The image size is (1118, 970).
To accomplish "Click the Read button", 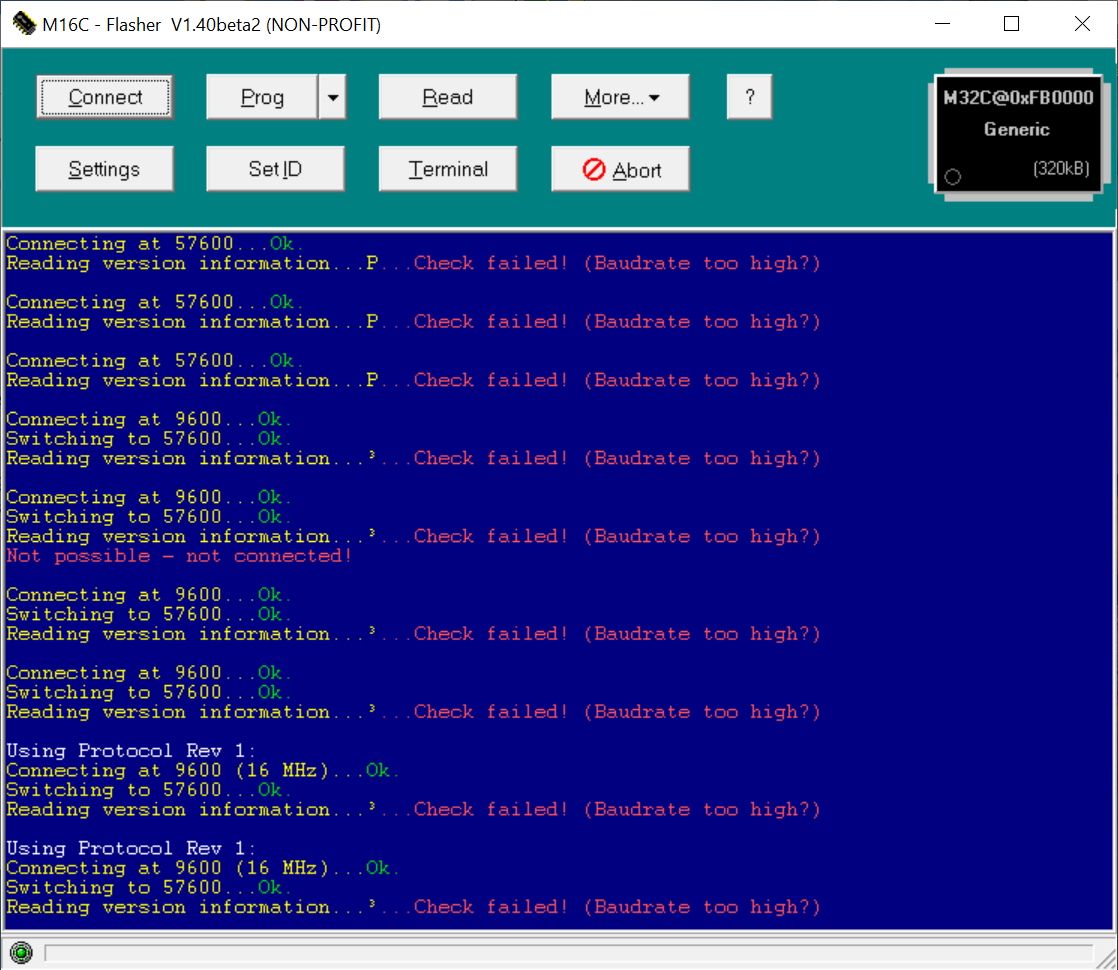I will 447,97.
